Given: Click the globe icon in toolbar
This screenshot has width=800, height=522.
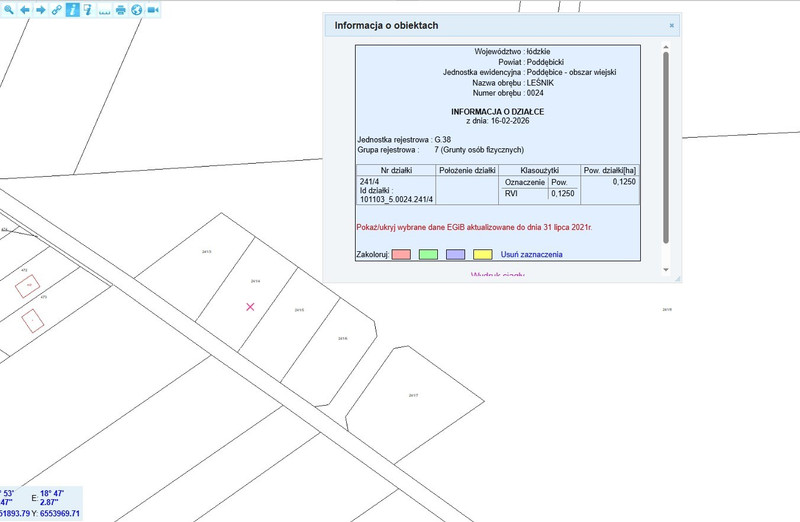Looking at the screenshot, I should coord(136,9).
